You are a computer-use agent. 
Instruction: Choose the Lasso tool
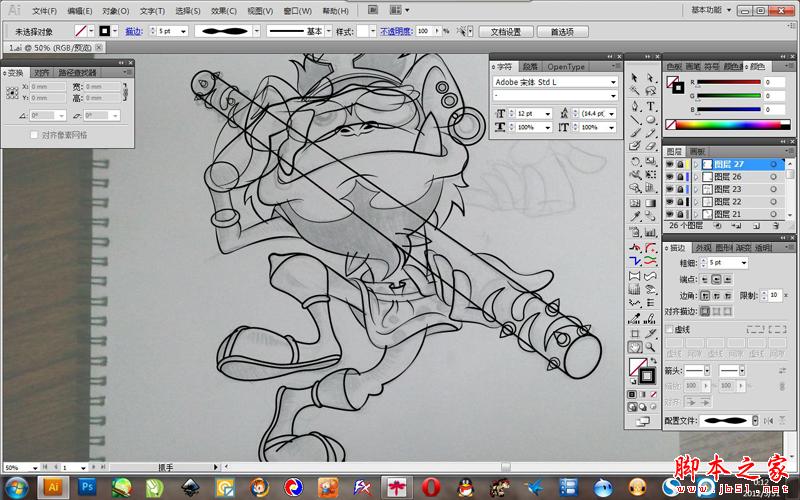coord(651,91)
